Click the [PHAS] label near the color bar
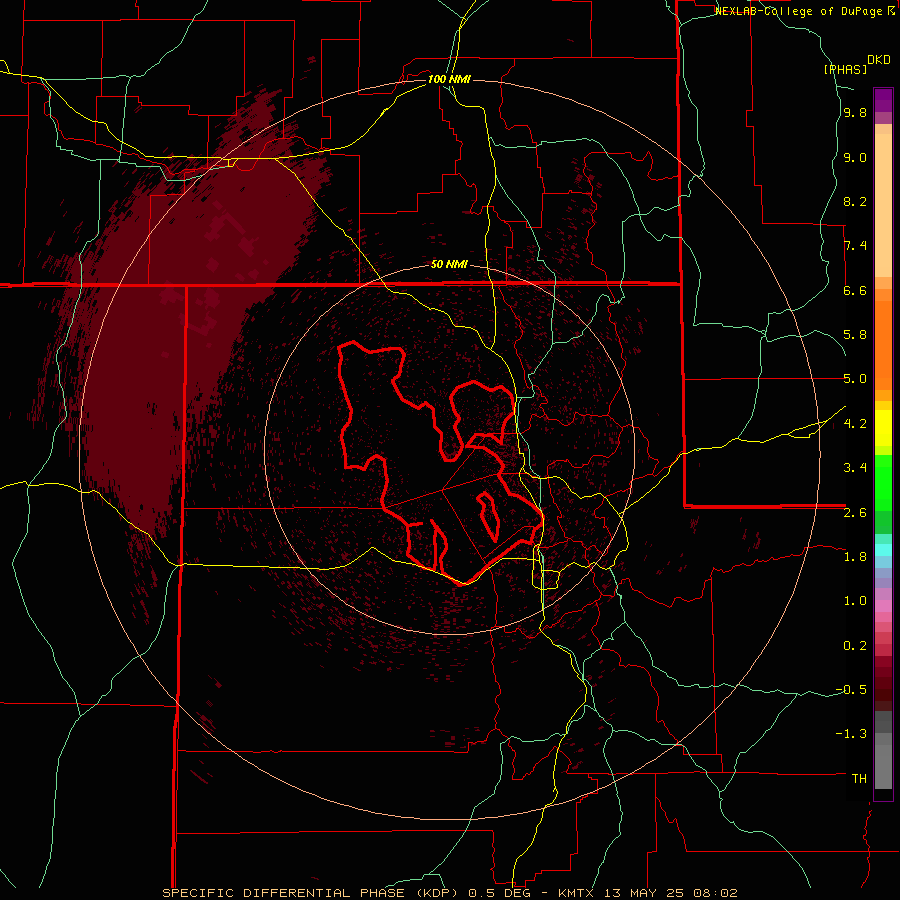This screenshot has height=900, width=900. [845, 69]
